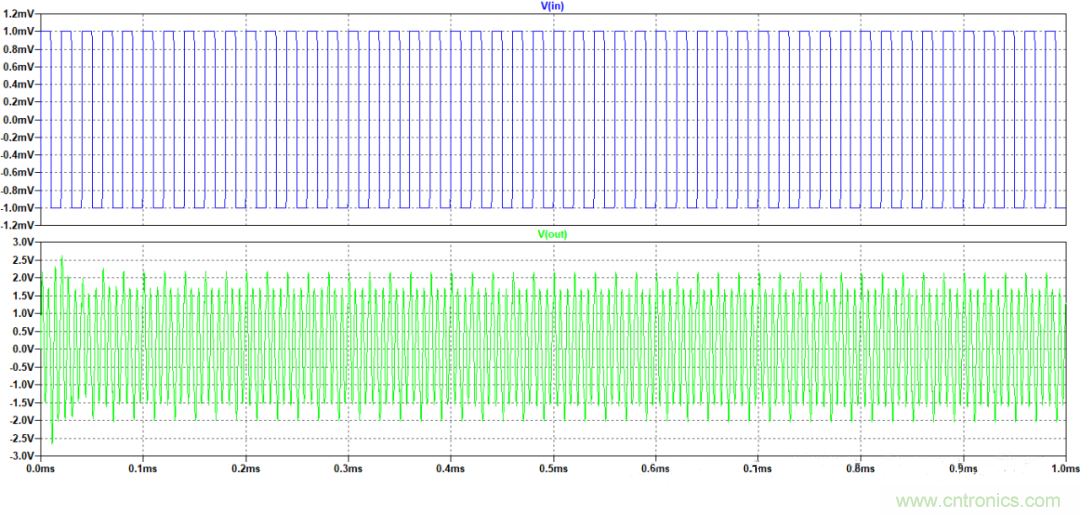Screen dimensions: 1080x516
Task: Click the 0.8ms time axis label
Action: point(859,468)
